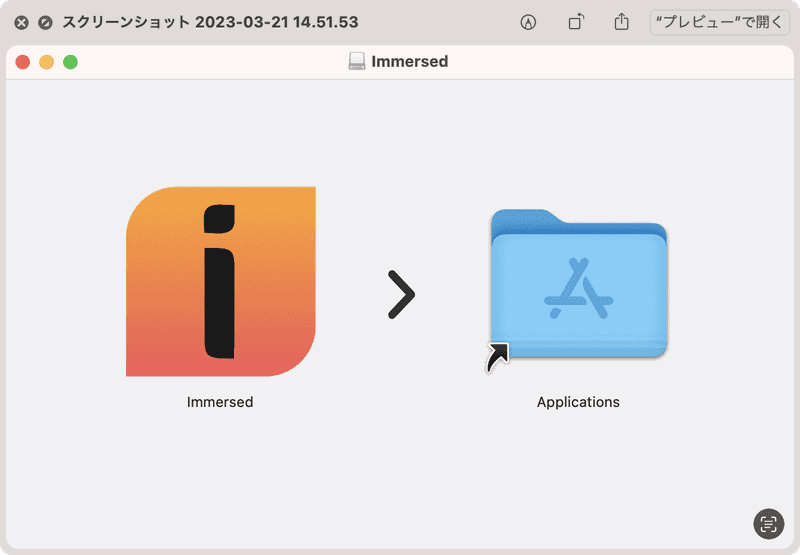Select the Immersed app icon
The image size is (800, 555).
[221, 282]
